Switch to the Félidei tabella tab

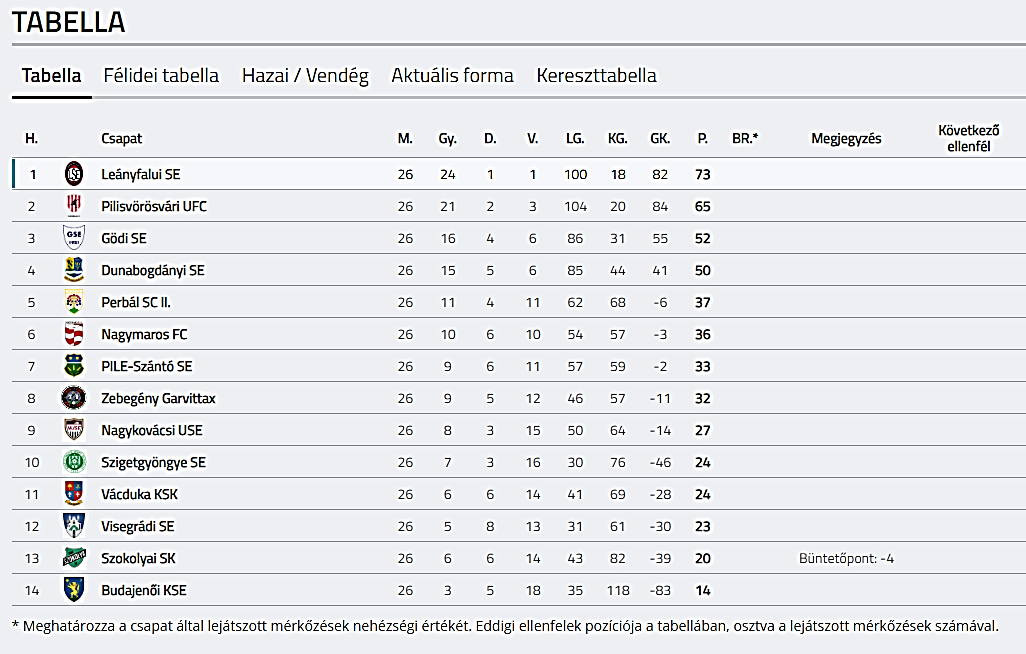pos(161,76)
